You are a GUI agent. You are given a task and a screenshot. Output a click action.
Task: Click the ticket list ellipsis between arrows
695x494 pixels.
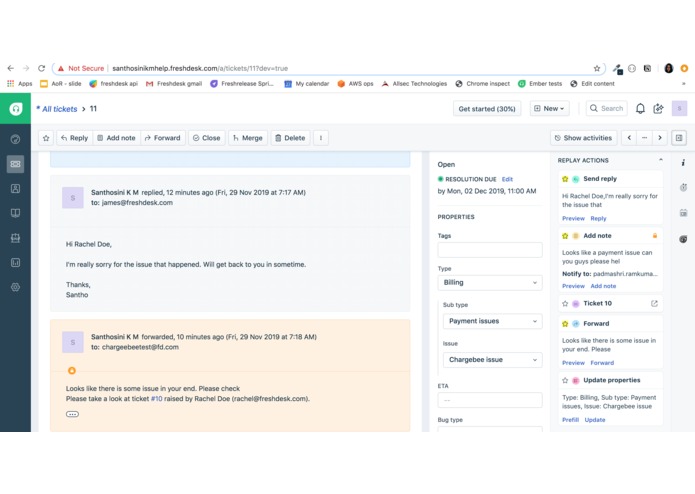[x=644, y=138]
